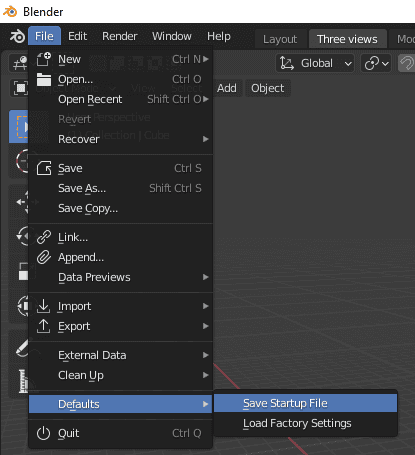Expand the Export submenu
The image size is (415, 455).
(120, 326)
